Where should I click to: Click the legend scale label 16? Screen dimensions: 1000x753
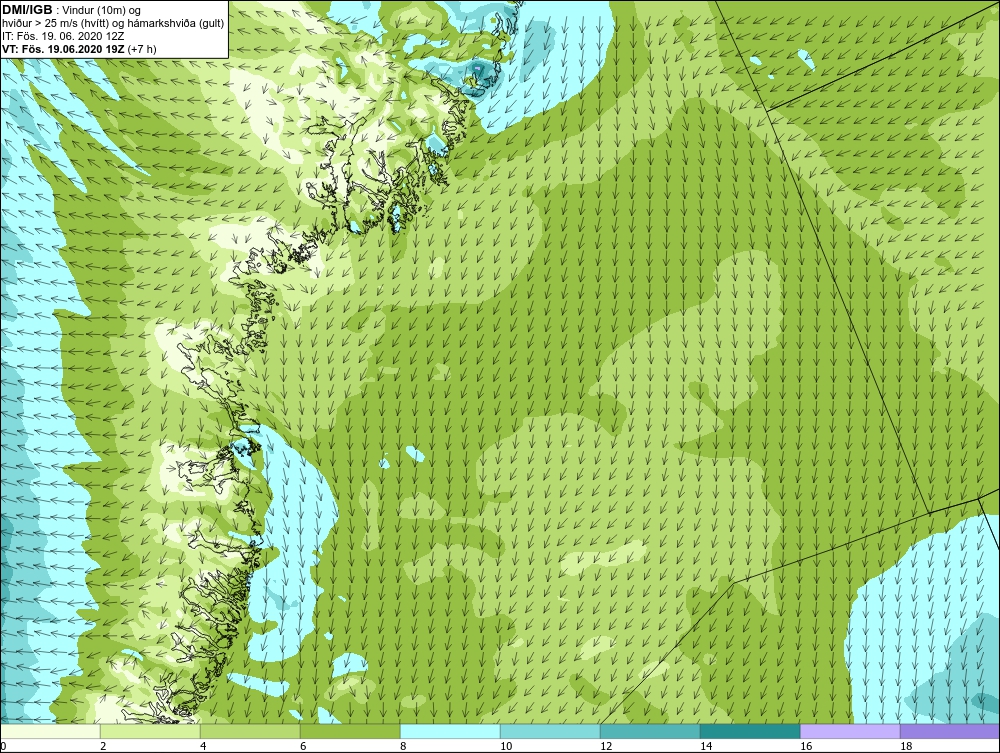806,746
